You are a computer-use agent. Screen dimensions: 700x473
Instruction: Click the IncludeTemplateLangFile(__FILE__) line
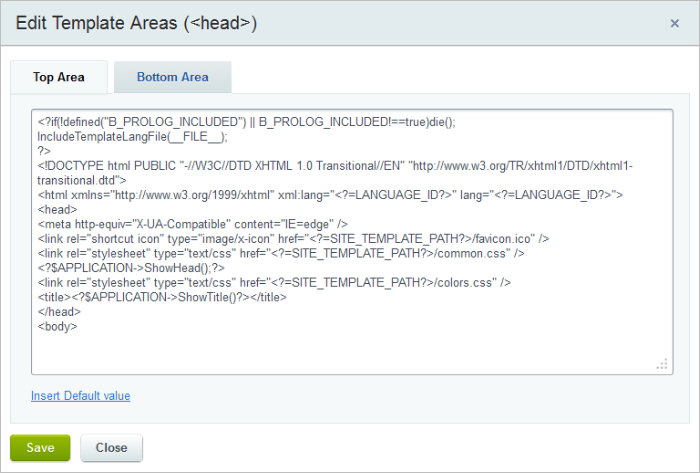133,137
